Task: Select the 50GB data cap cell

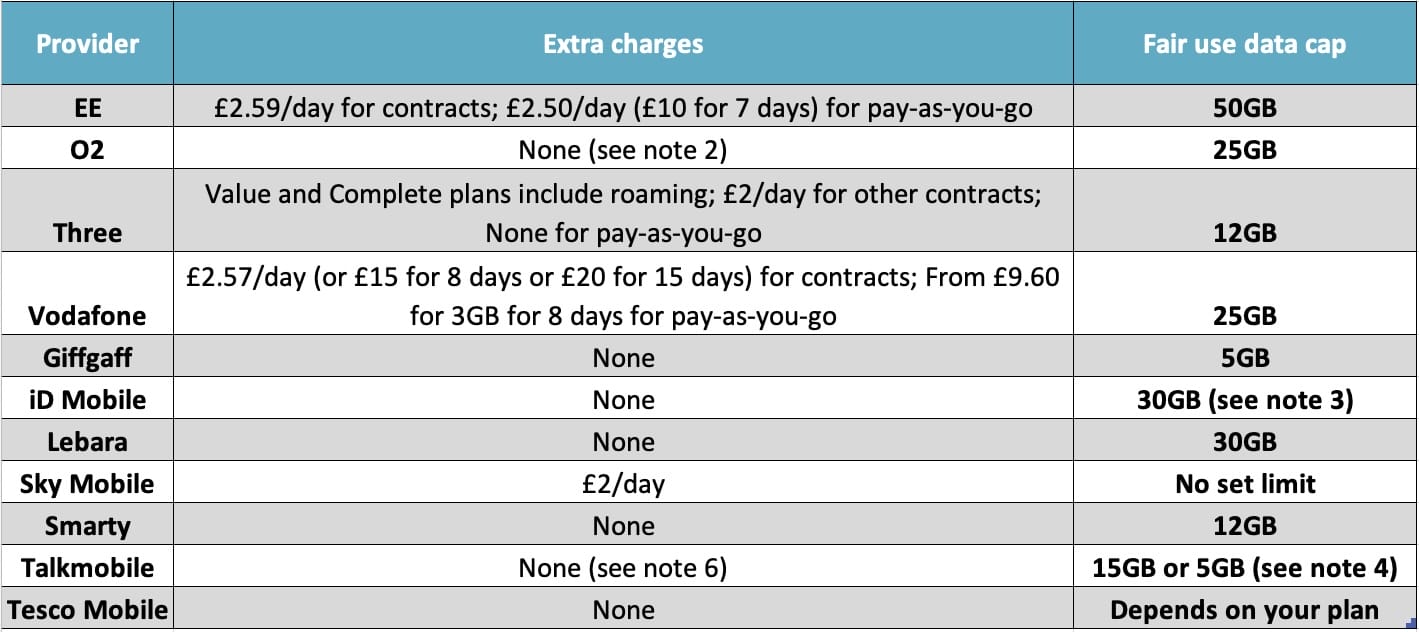Action: coord(1244,107)
